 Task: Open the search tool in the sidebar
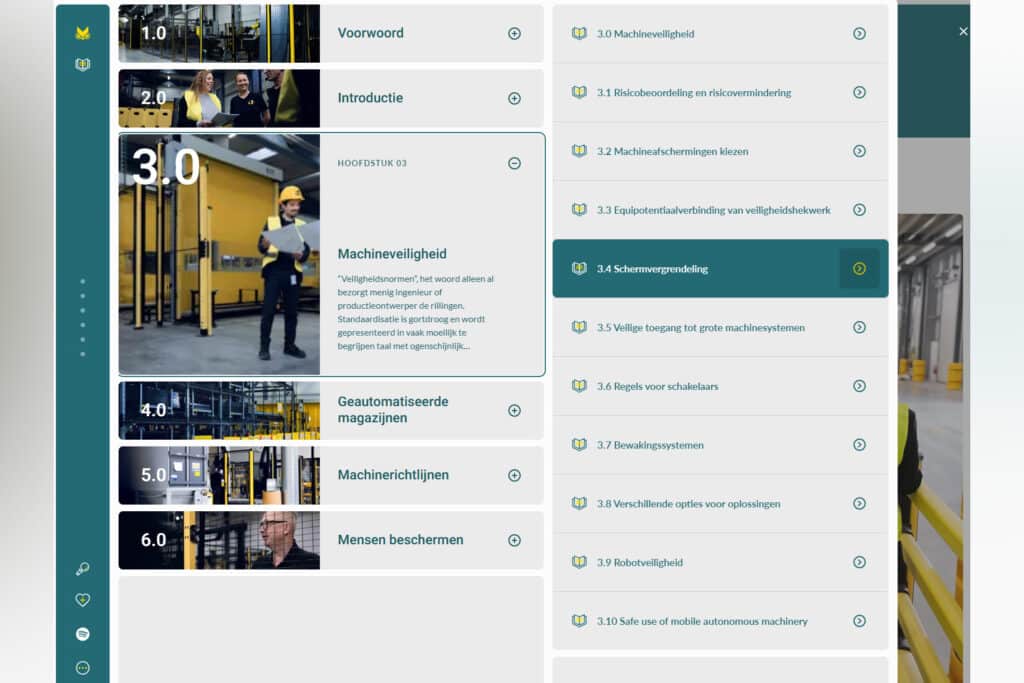[83, 568]
